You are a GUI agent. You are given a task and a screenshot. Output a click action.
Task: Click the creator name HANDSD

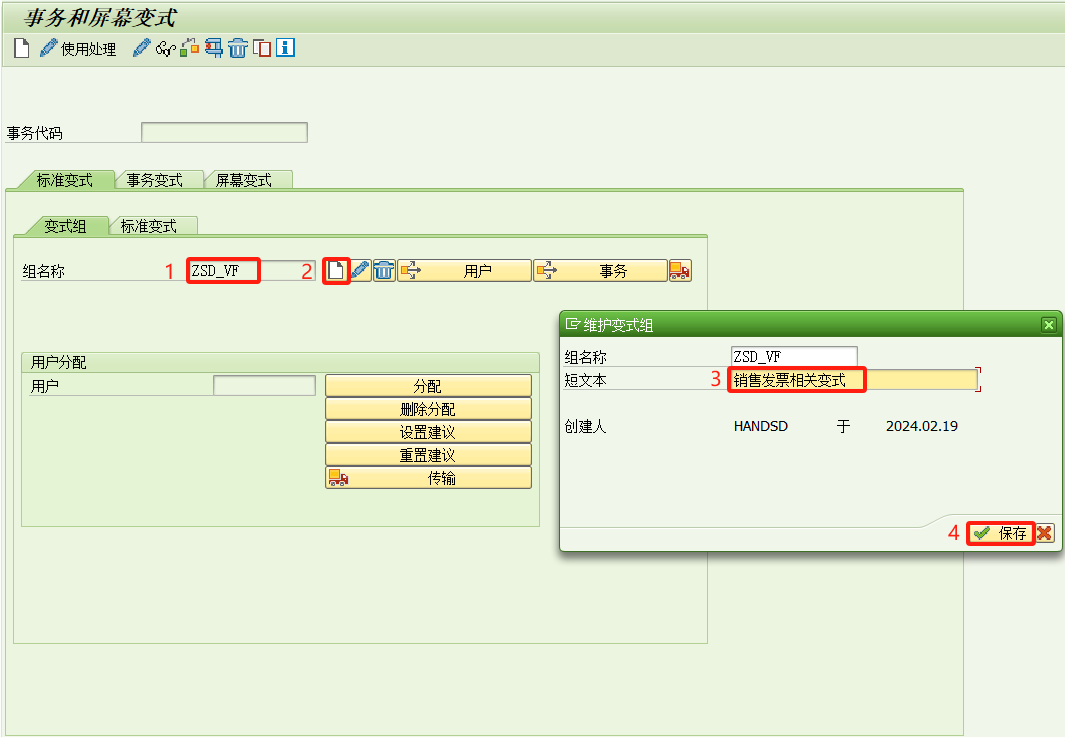point(761,426)
